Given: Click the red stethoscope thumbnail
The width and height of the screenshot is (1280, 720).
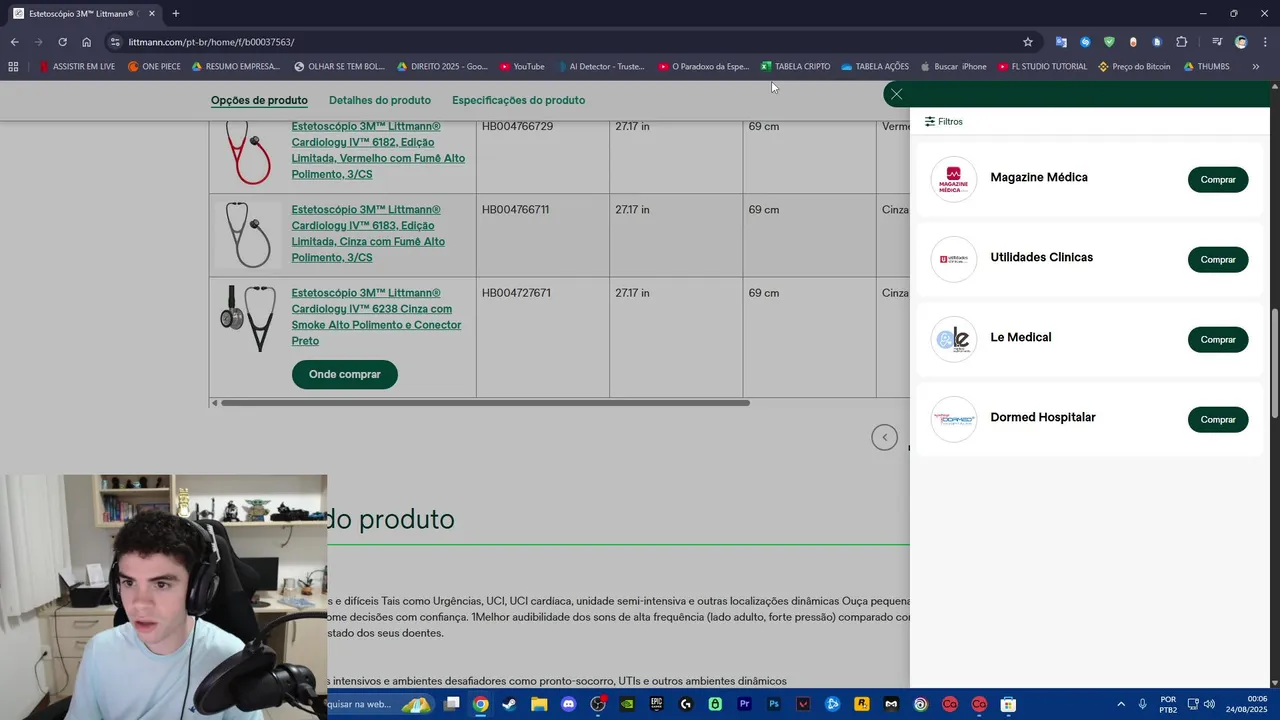Looking at the screenshot, I should pos(247,153).
